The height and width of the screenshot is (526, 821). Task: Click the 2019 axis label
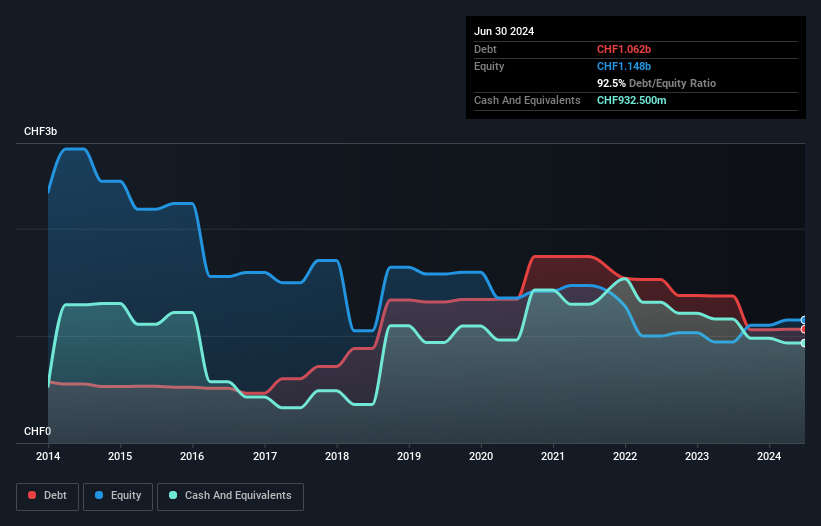409,456
